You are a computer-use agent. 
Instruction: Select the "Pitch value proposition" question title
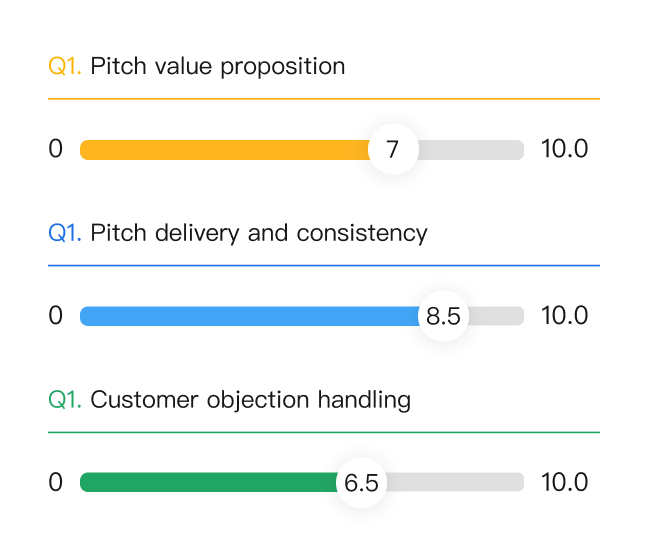pos(217,67)
